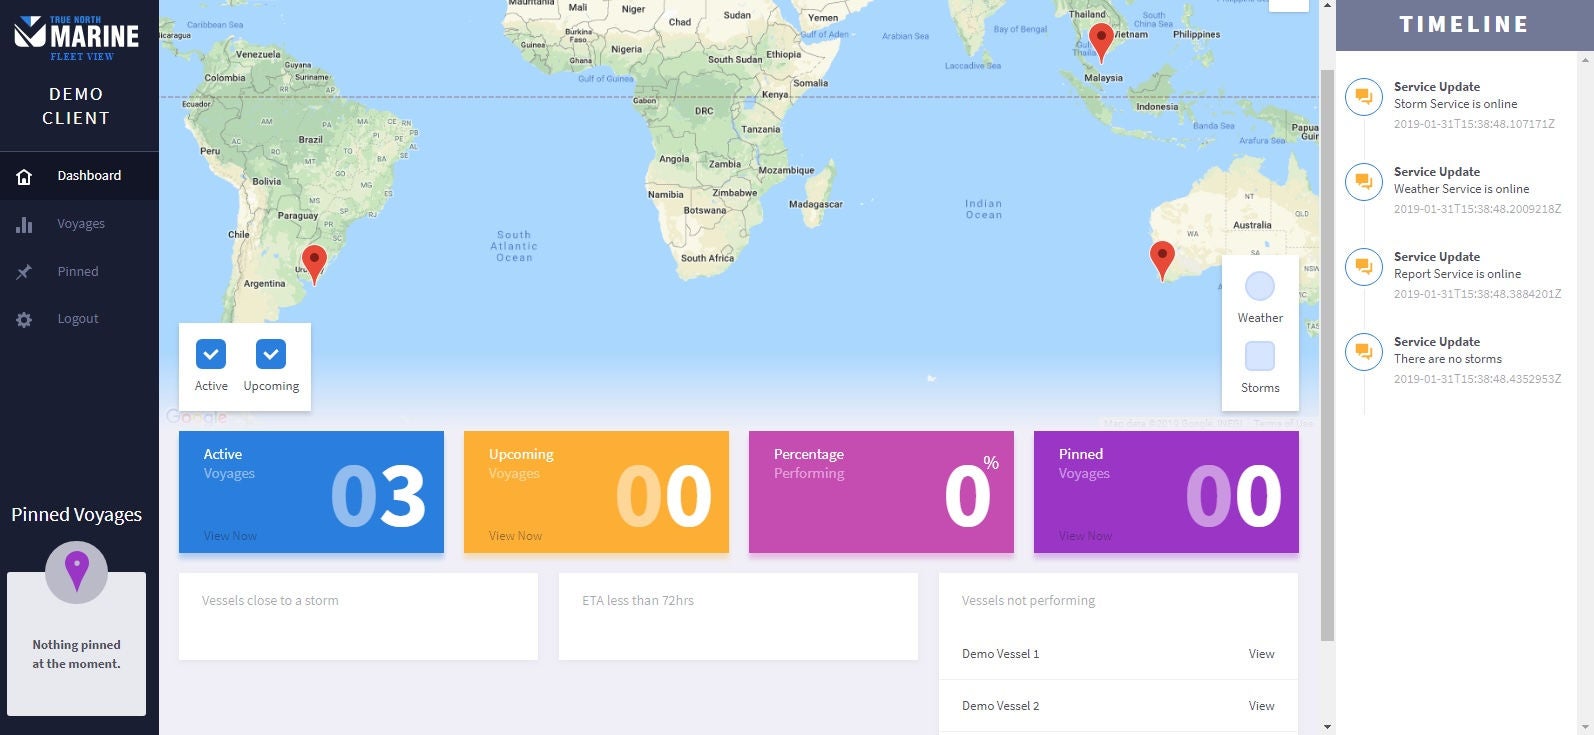Image resolution: width=1594 pixels, height=735 pixels.
Task: Select the map marker in Western Australia
Action: pyautogui.click(x=1162, y=260)
